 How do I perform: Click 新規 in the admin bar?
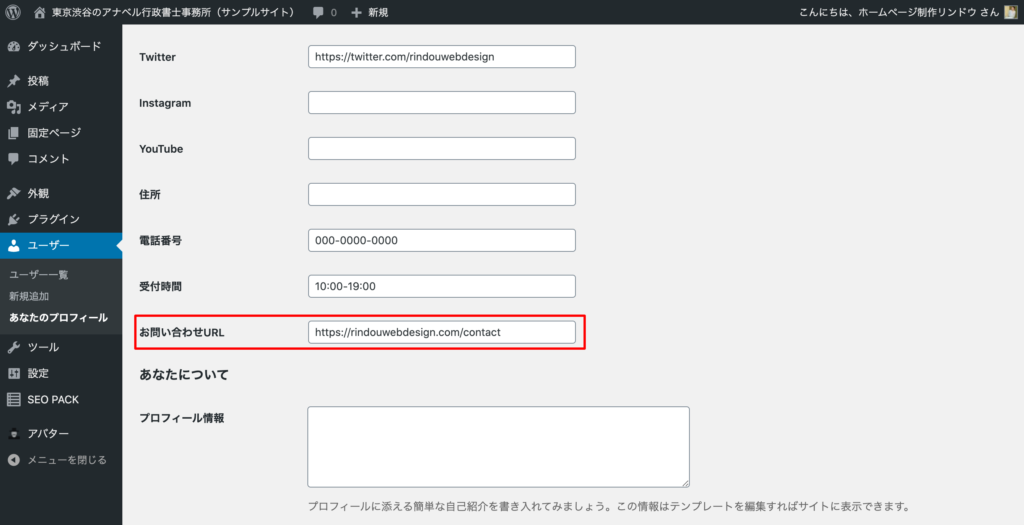377,12
